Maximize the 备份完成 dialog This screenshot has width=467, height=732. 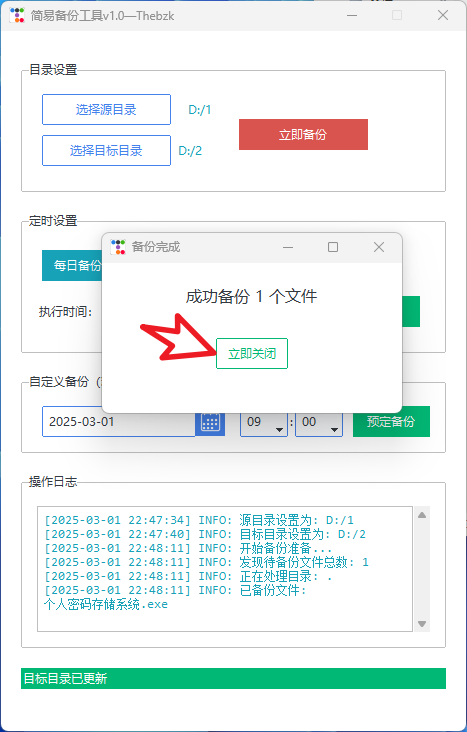pyautogui.click(x=333, y=247)
